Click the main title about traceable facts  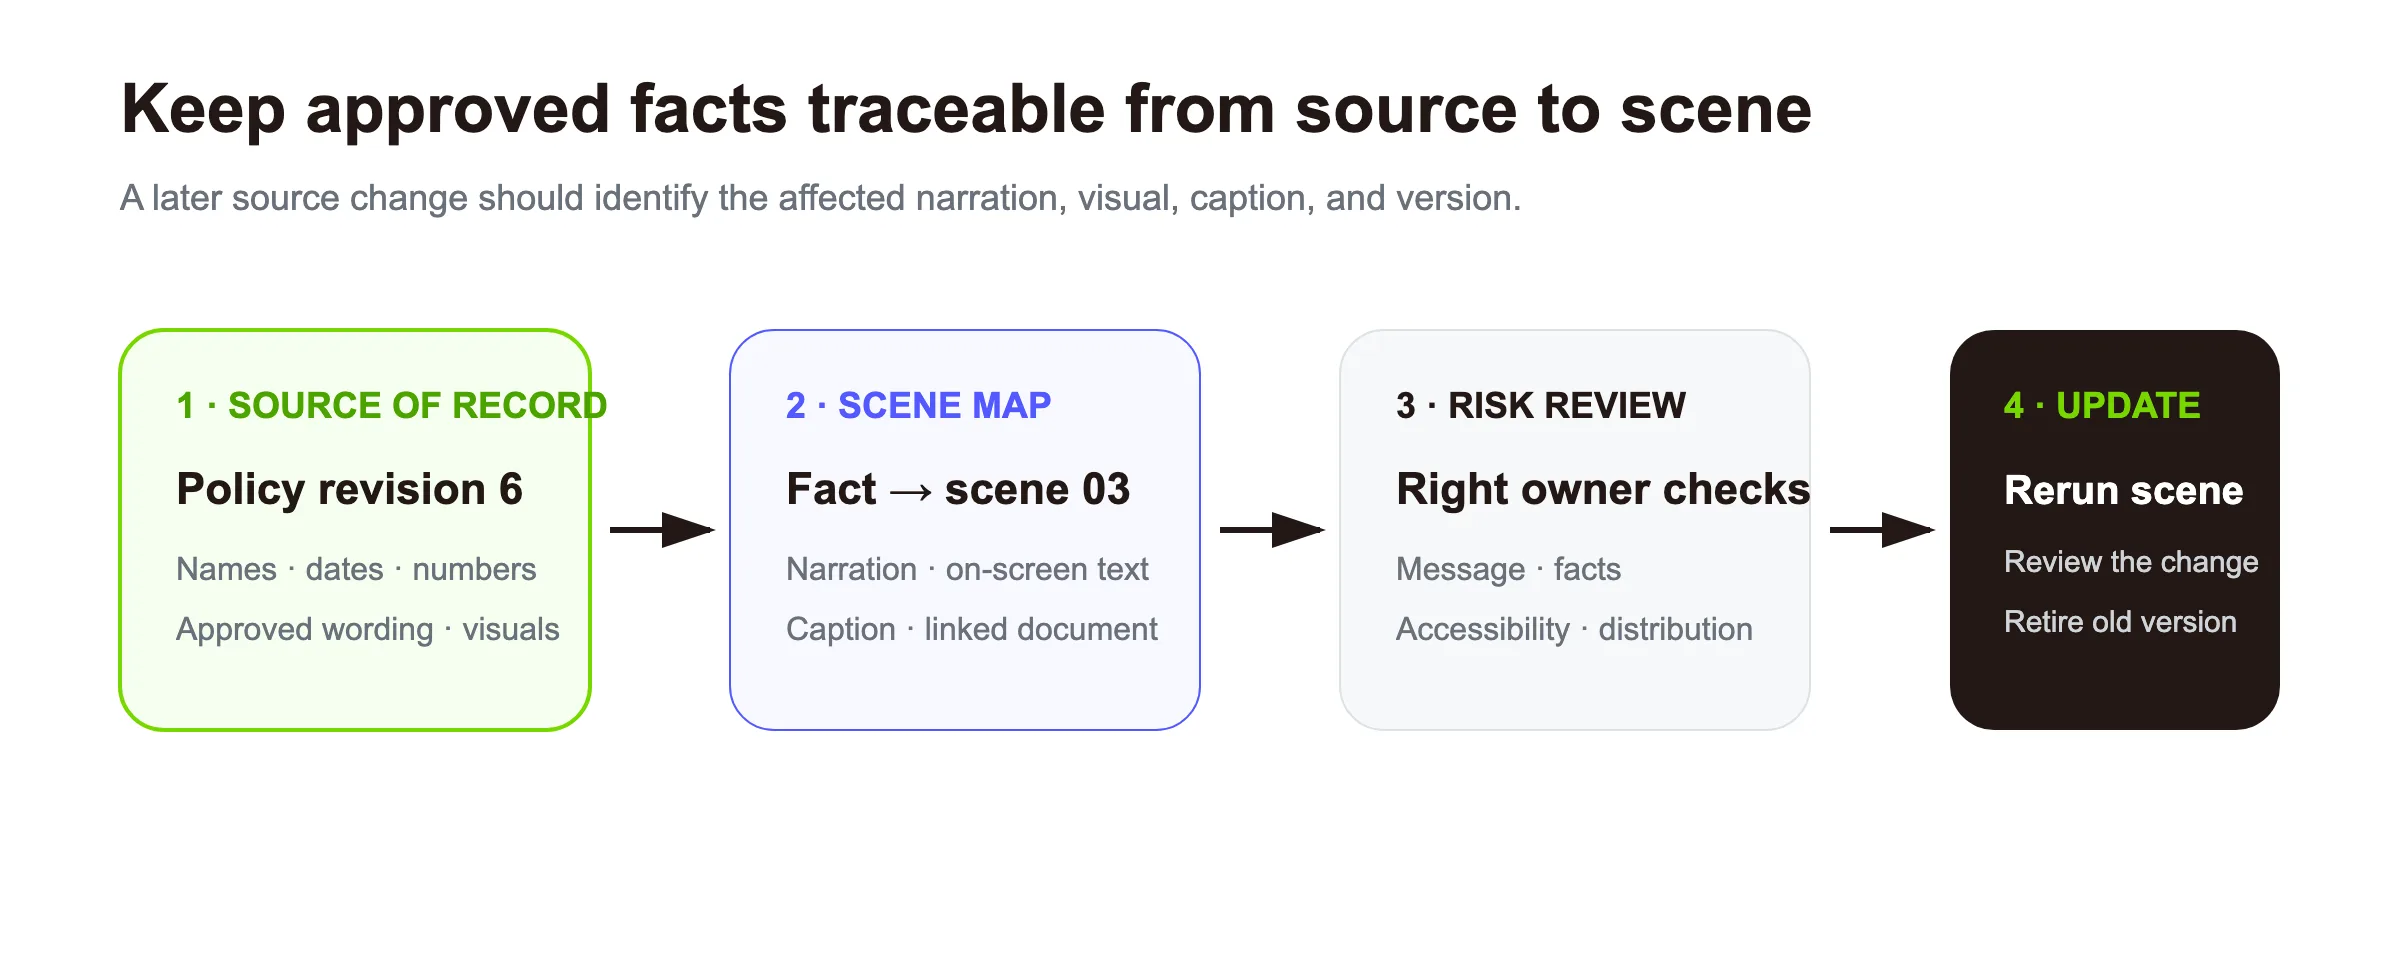pyautogui.click(x=966, y=110)
